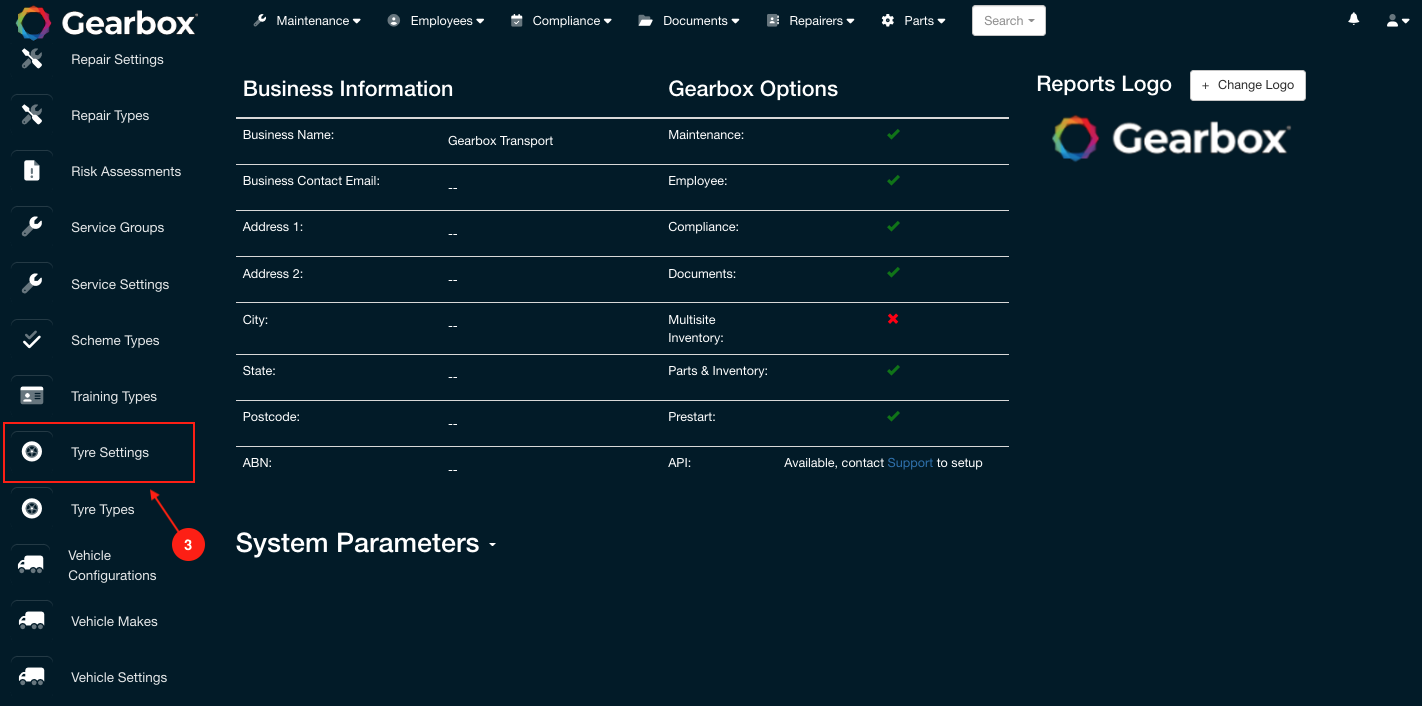
Task: Click the Gearbox logo in the header
Action: pyautogui.click(x=107, y=22)
